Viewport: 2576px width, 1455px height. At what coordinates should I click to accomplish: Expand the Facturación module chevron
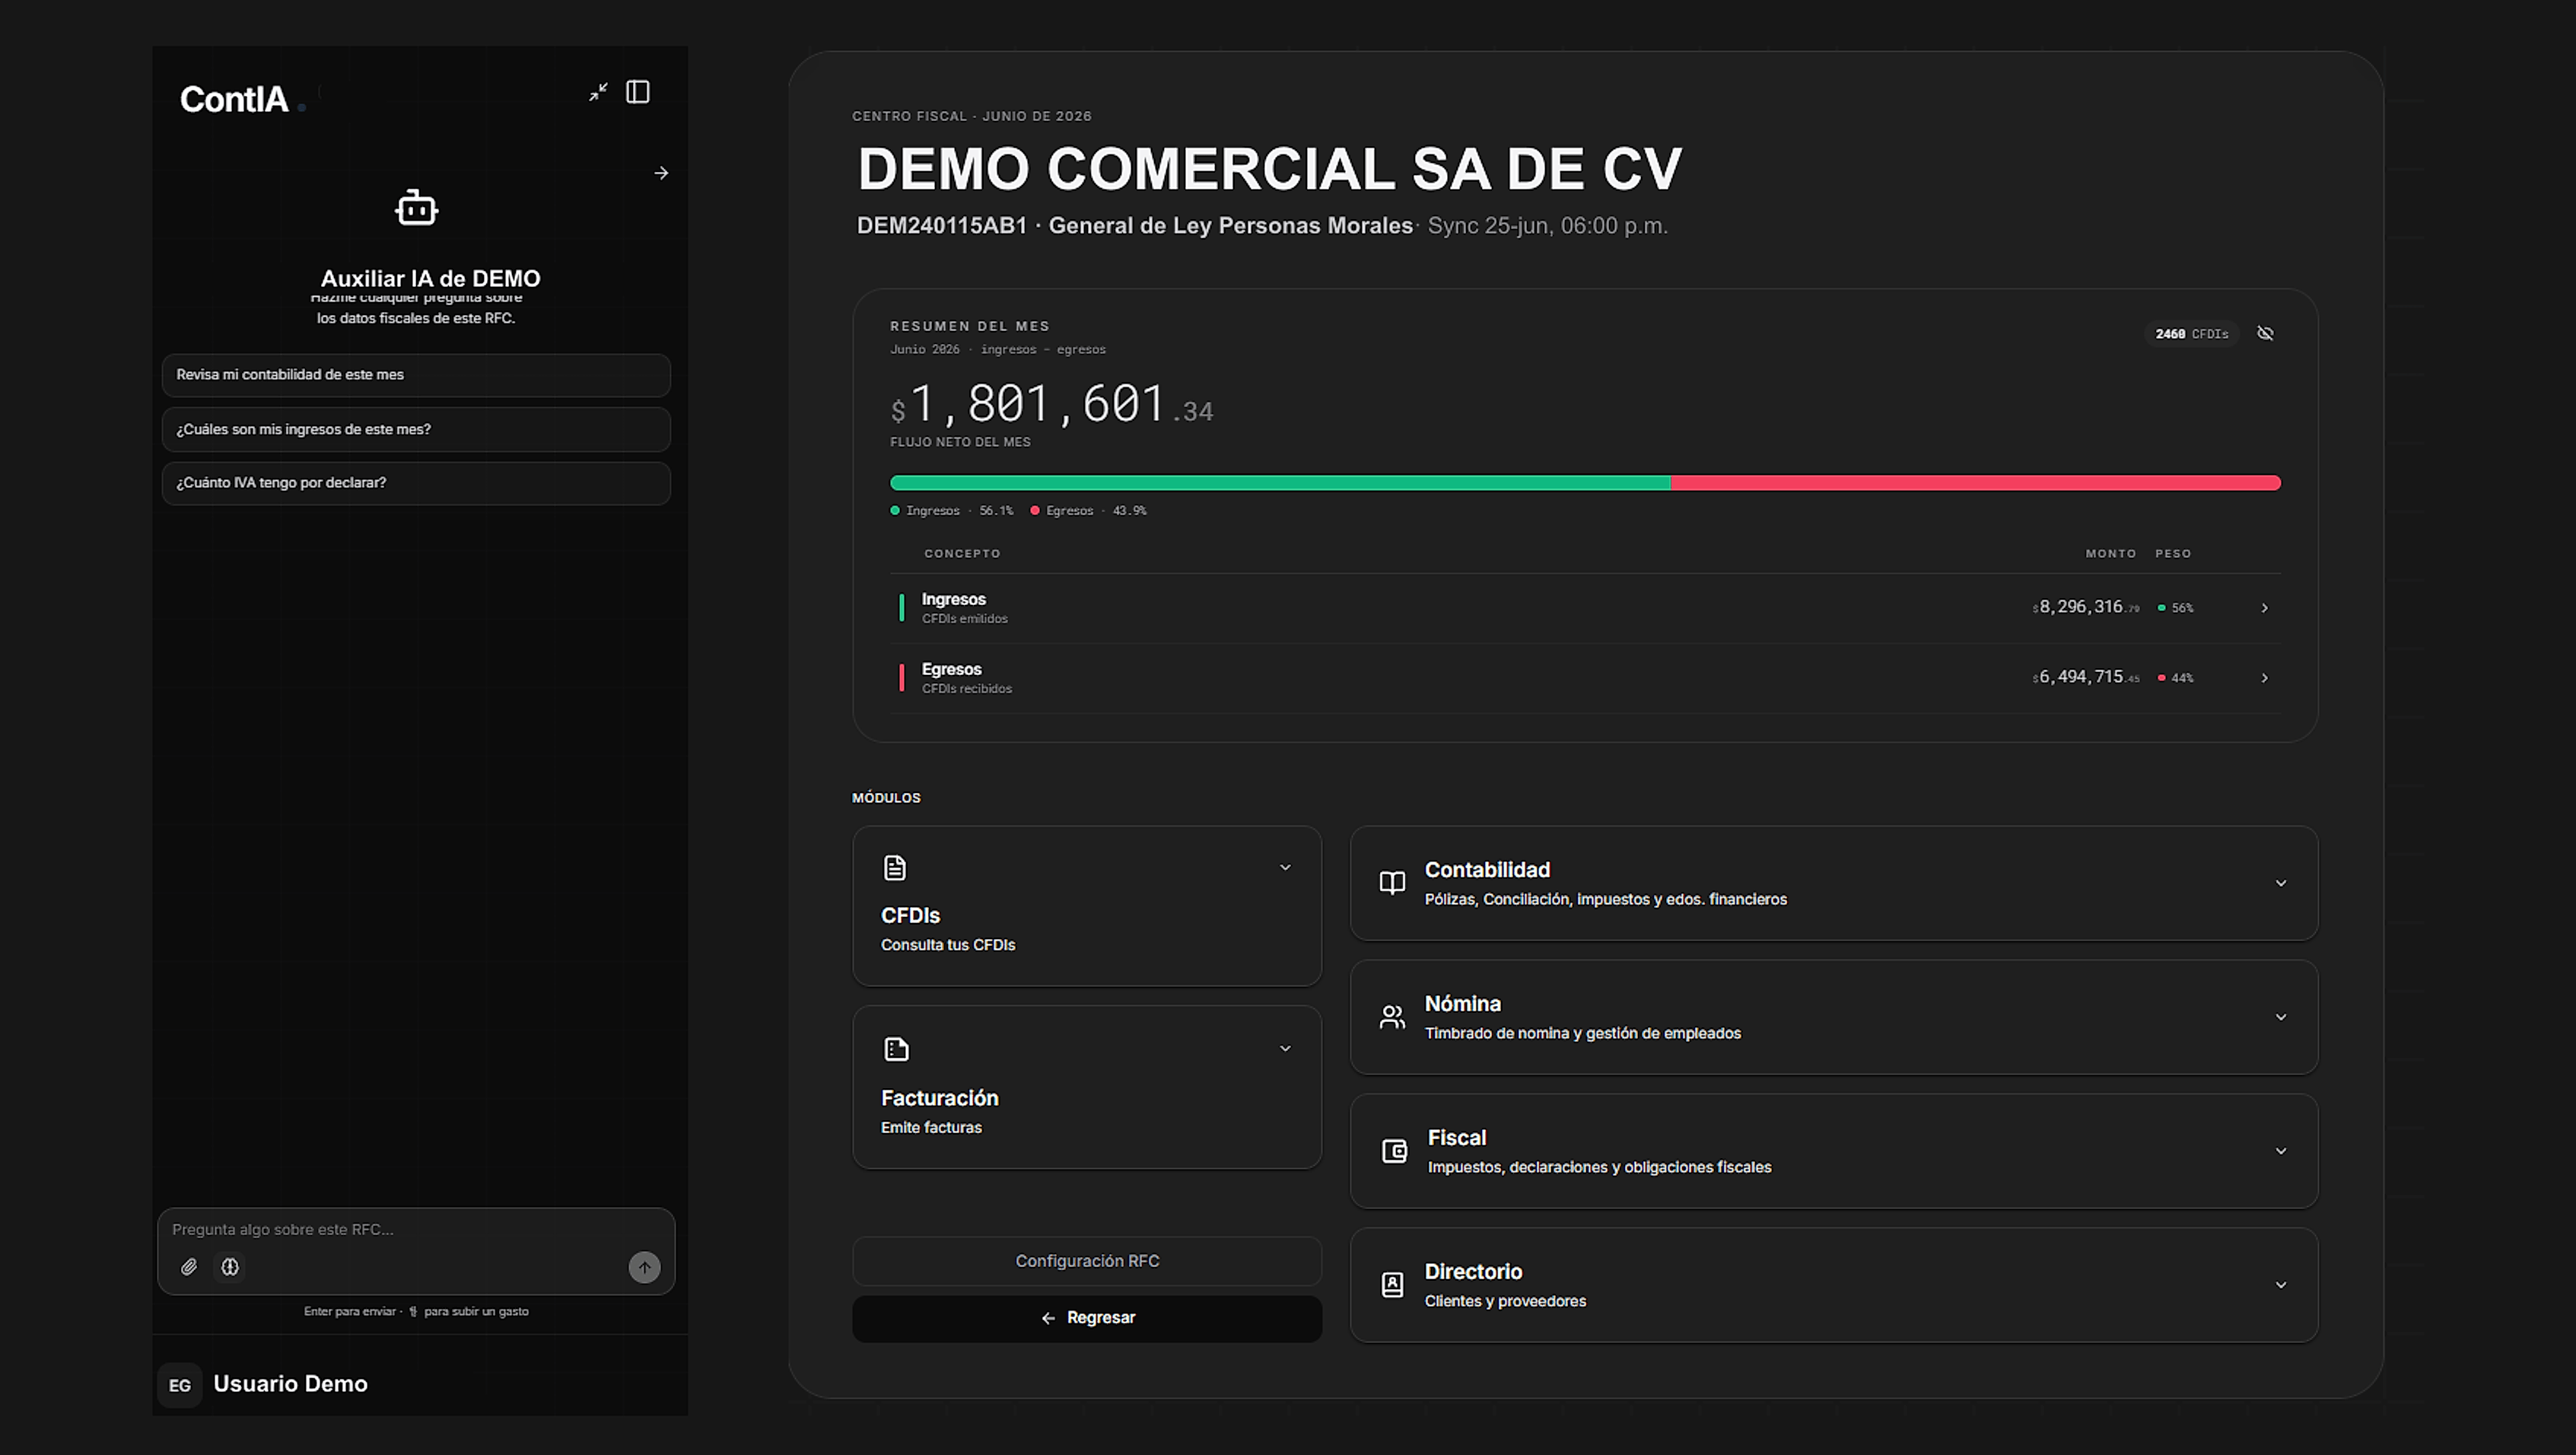[x=1285, y=1048]
